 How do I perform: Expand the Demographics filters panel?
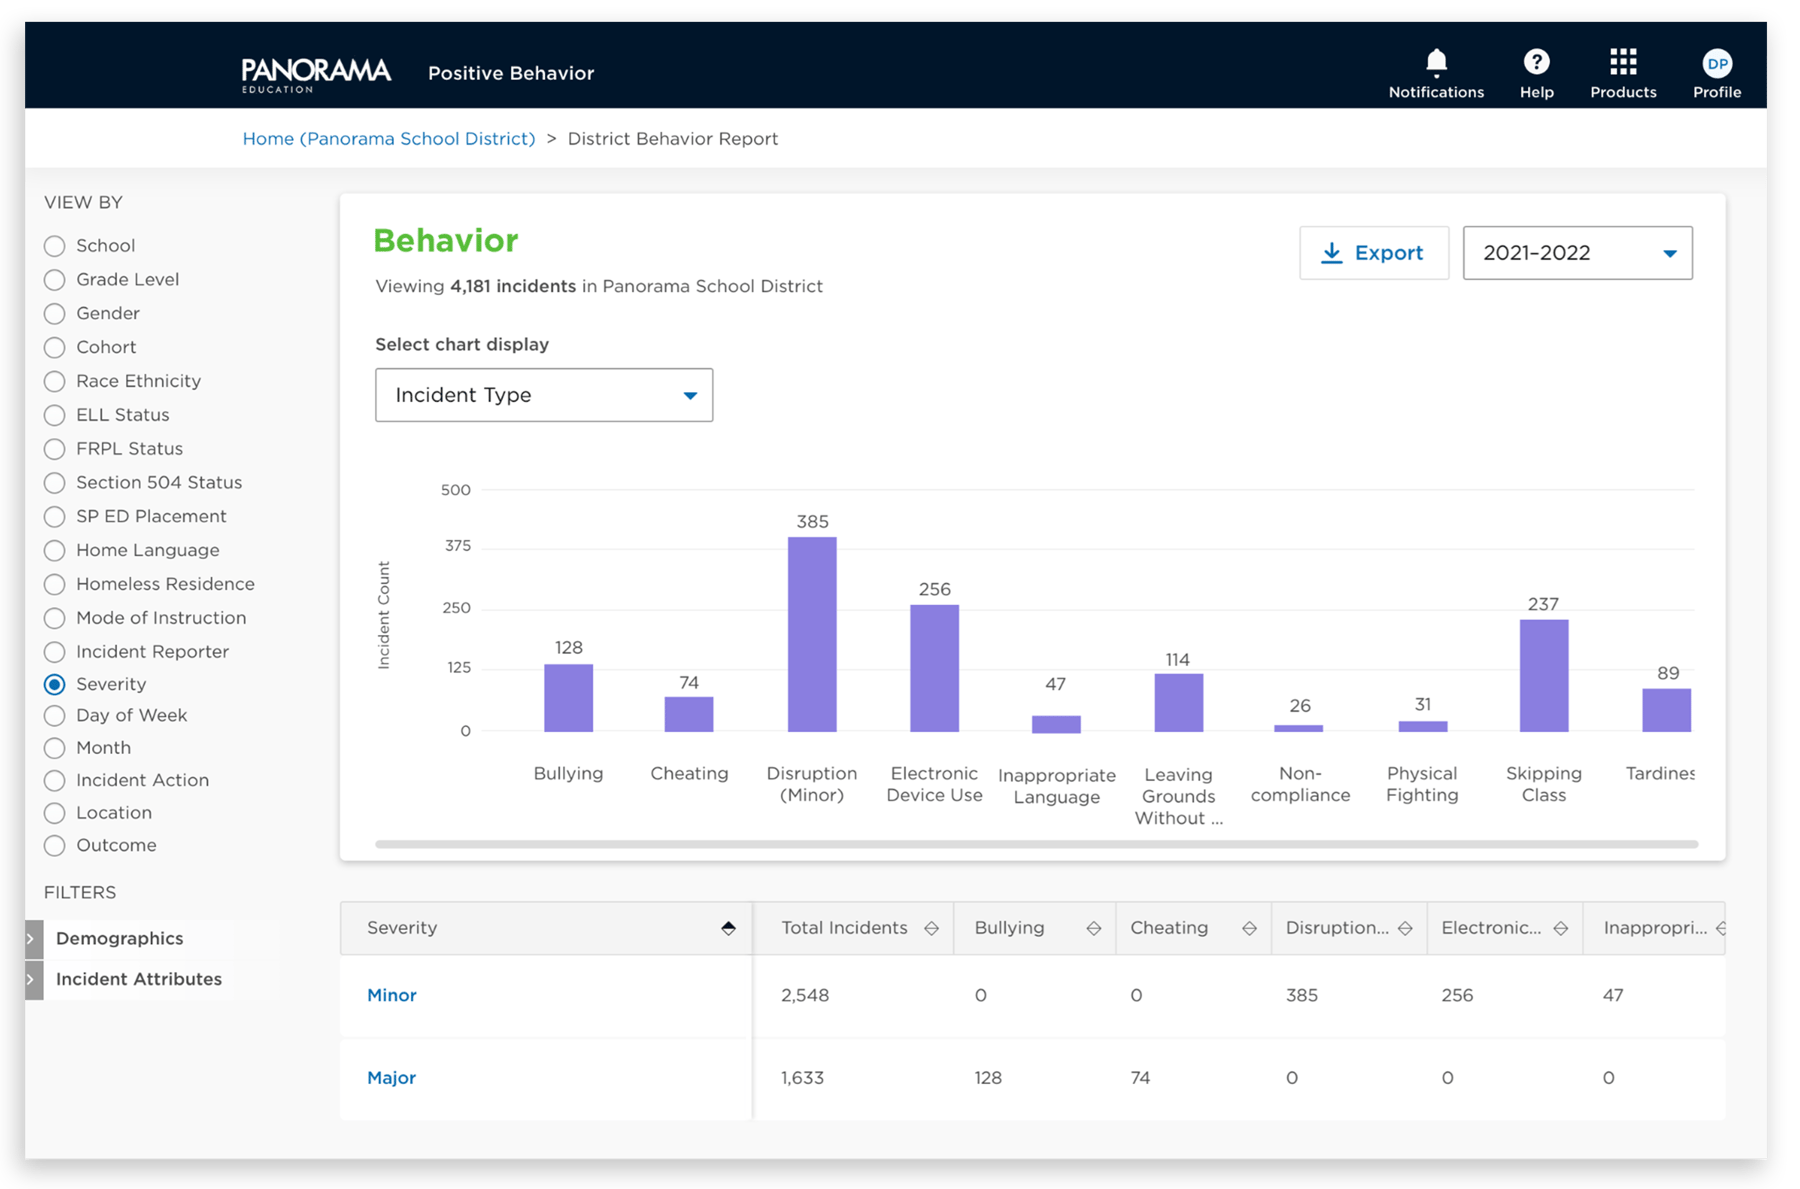118,938
